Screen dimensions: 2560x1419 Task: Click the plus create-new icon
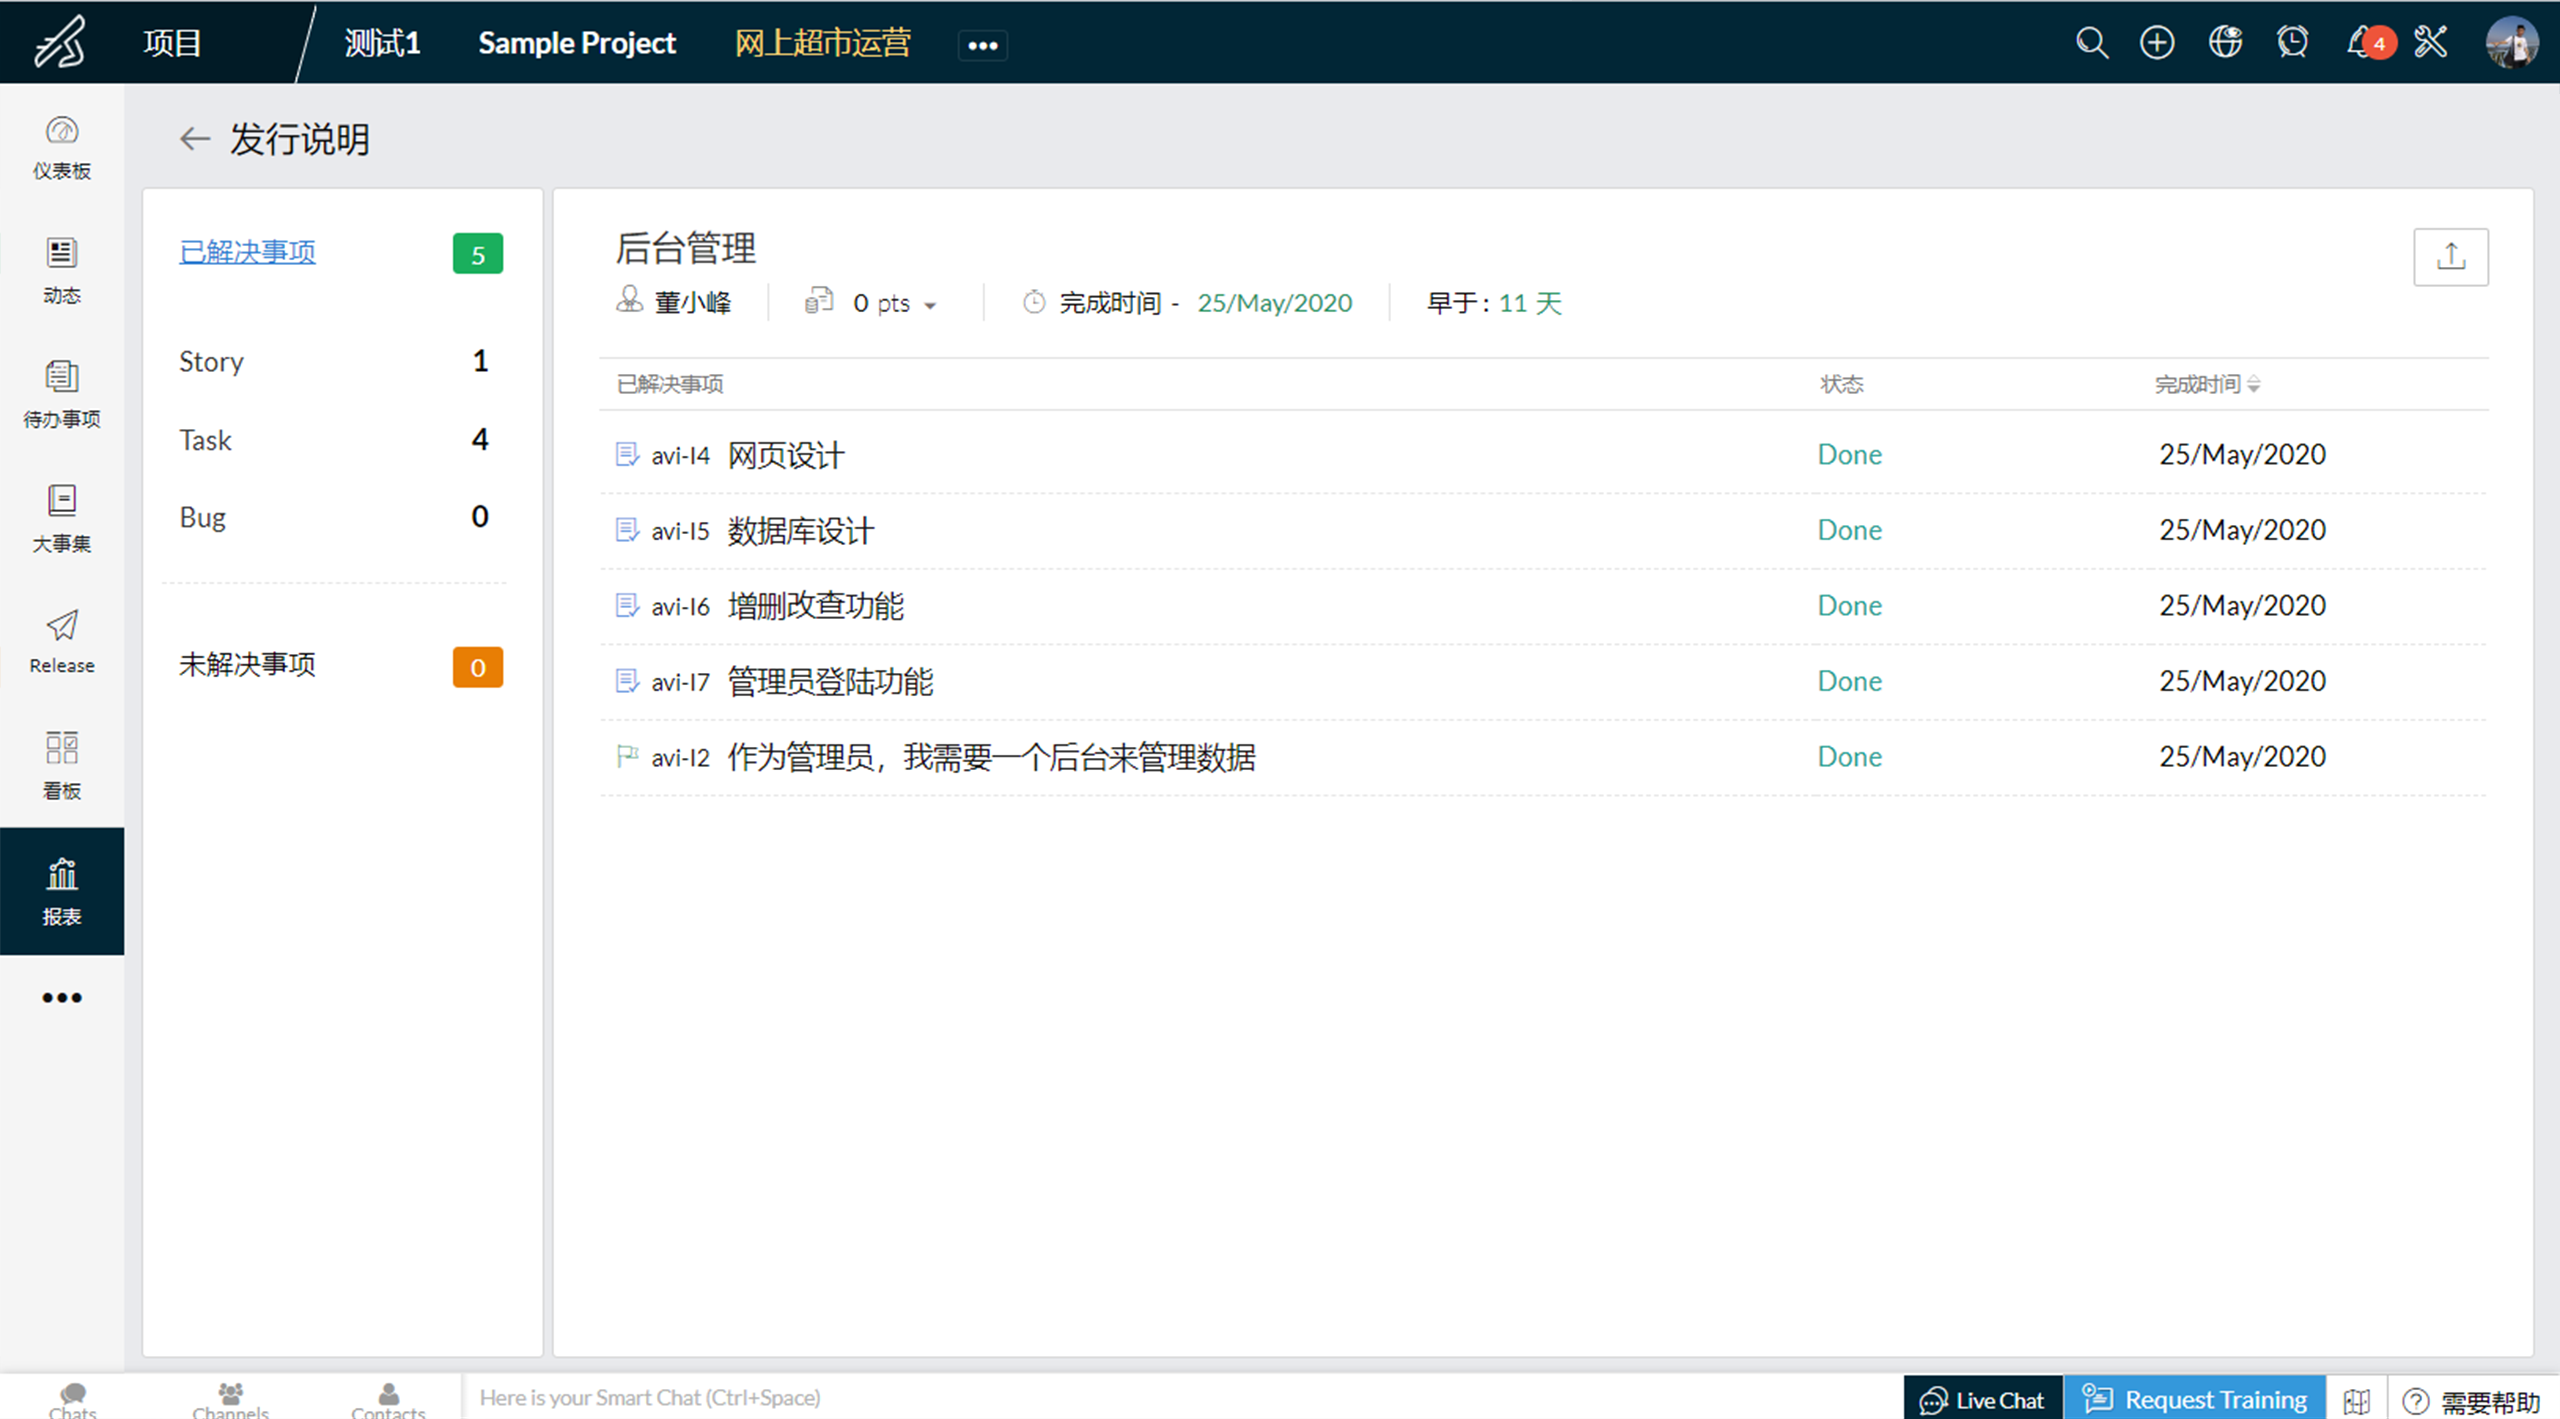pyautogui.click(x=2157, y=43)
